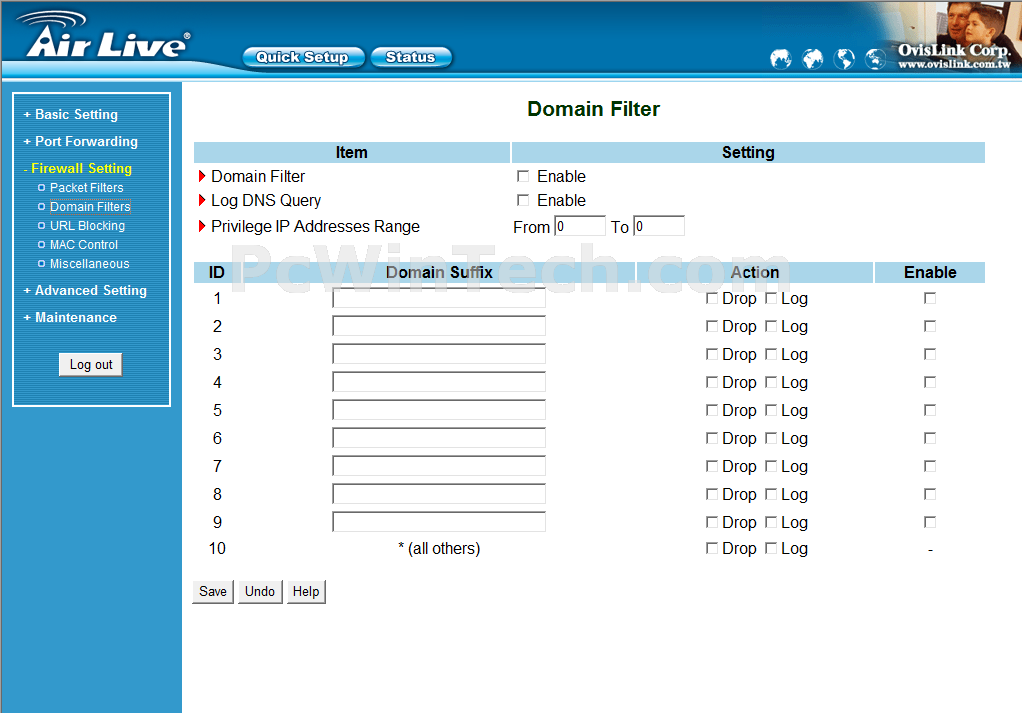Click the MAC Control bullet icon
The width and height of the screenshot is (1022, 713).
(42, 244)
